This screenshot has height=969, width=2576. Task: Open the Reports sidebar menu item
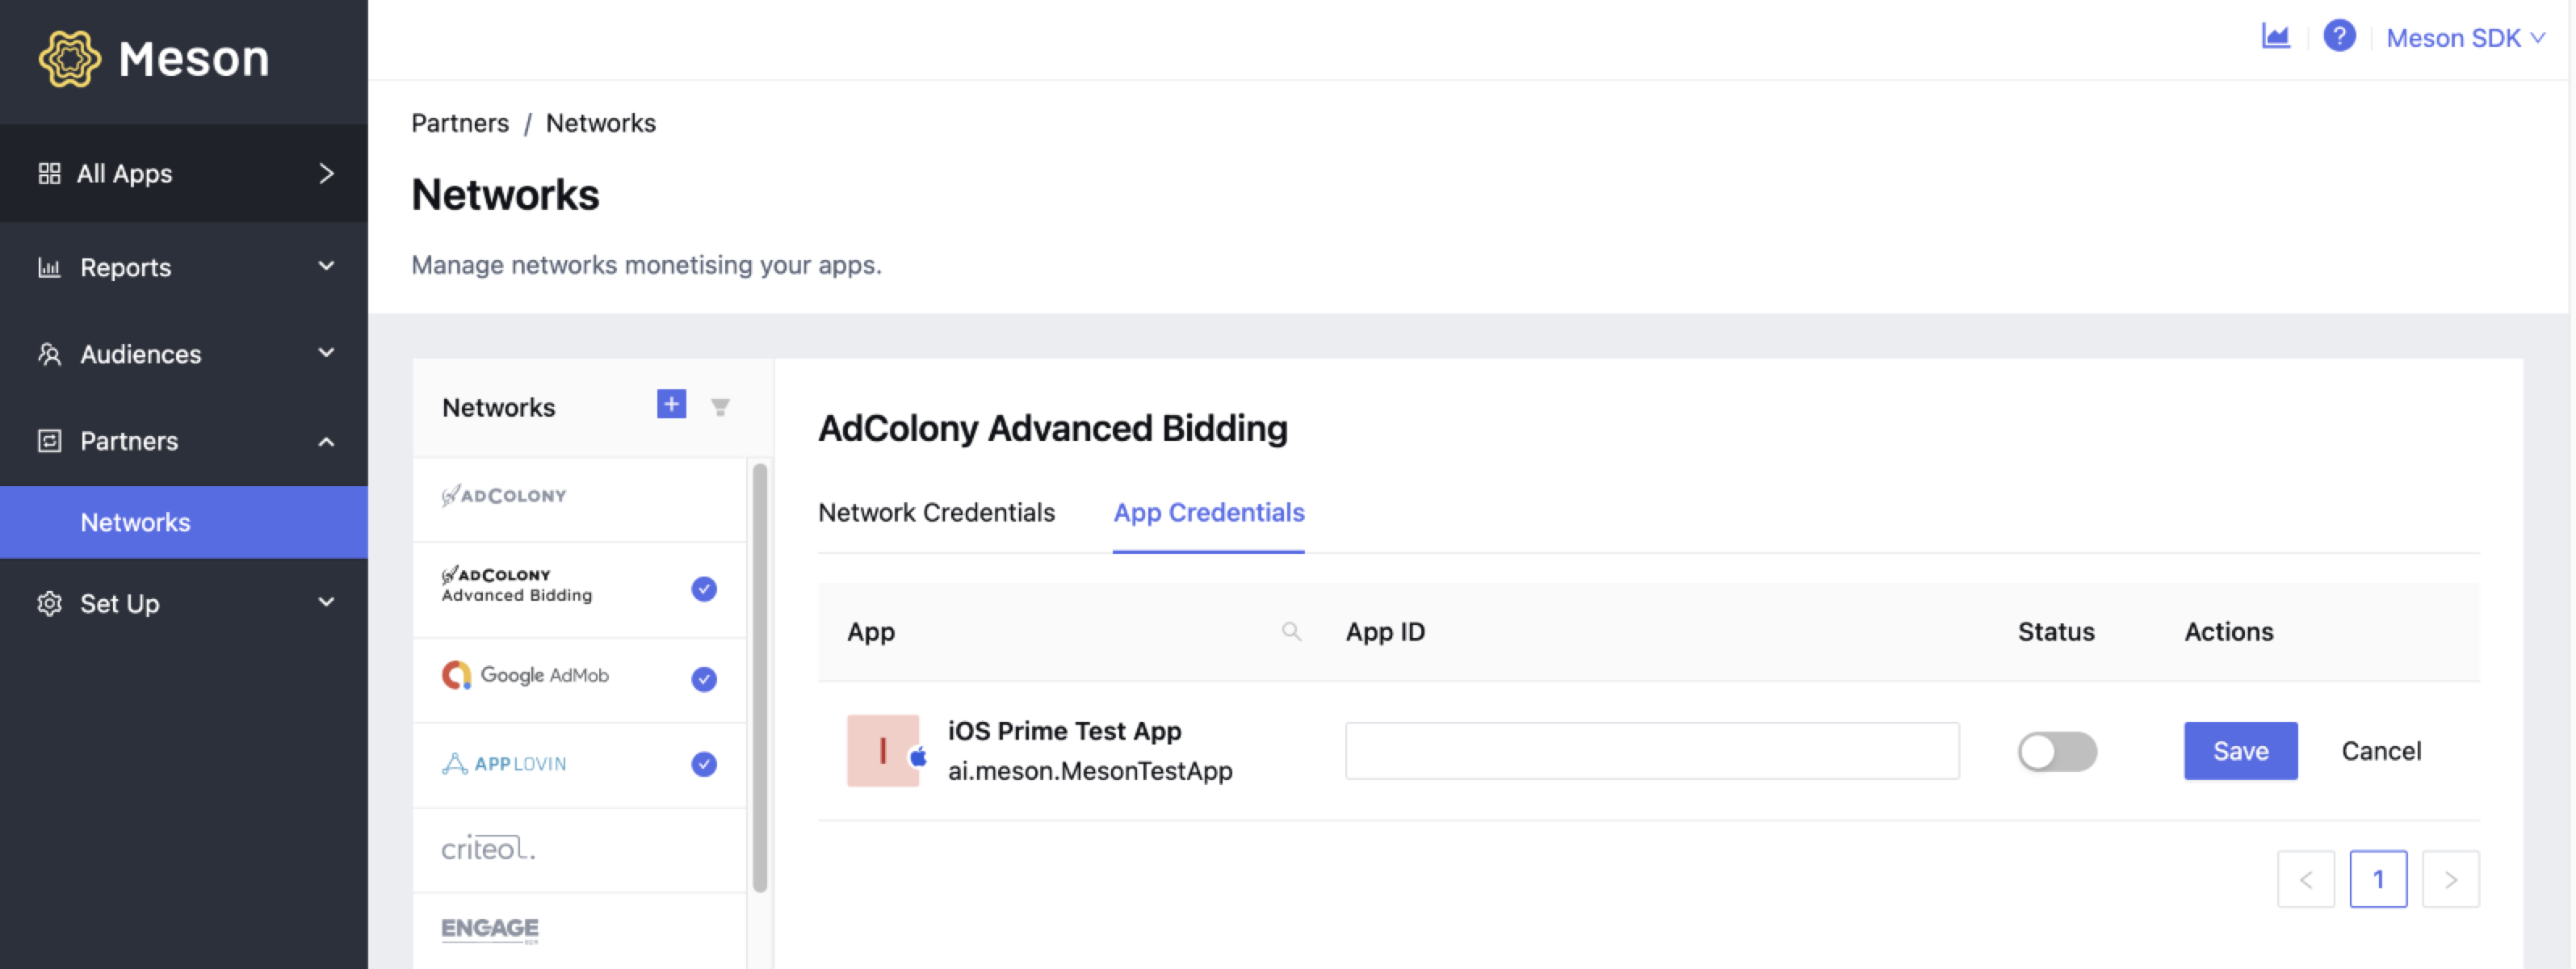click(184, 267)
